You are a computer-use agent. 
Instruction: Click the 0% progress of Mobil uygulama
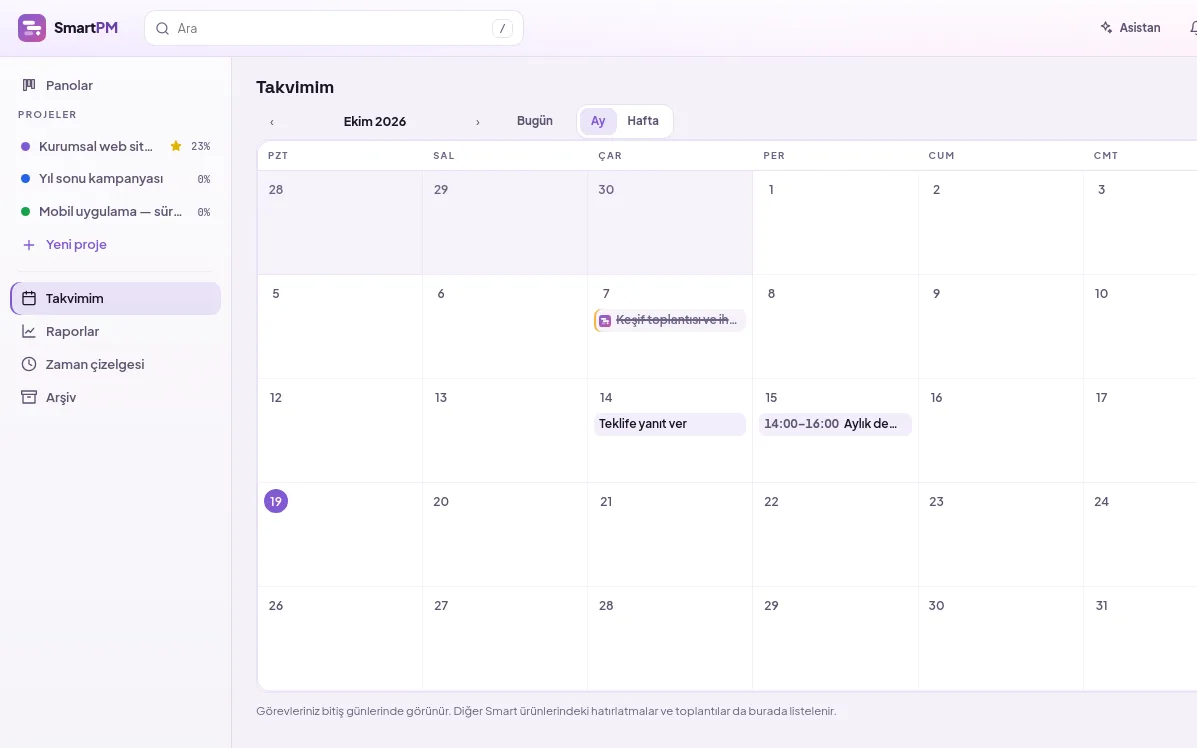204,211
